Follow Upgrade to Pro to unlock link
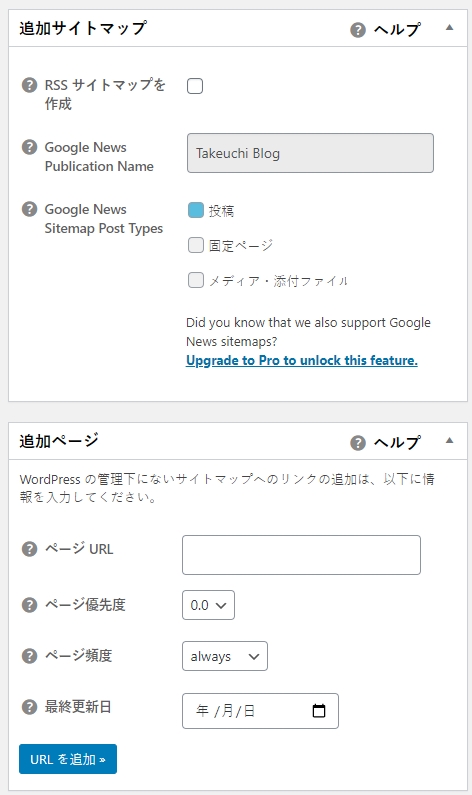Viewport: 472px width, 795px height. coord(302,360)
